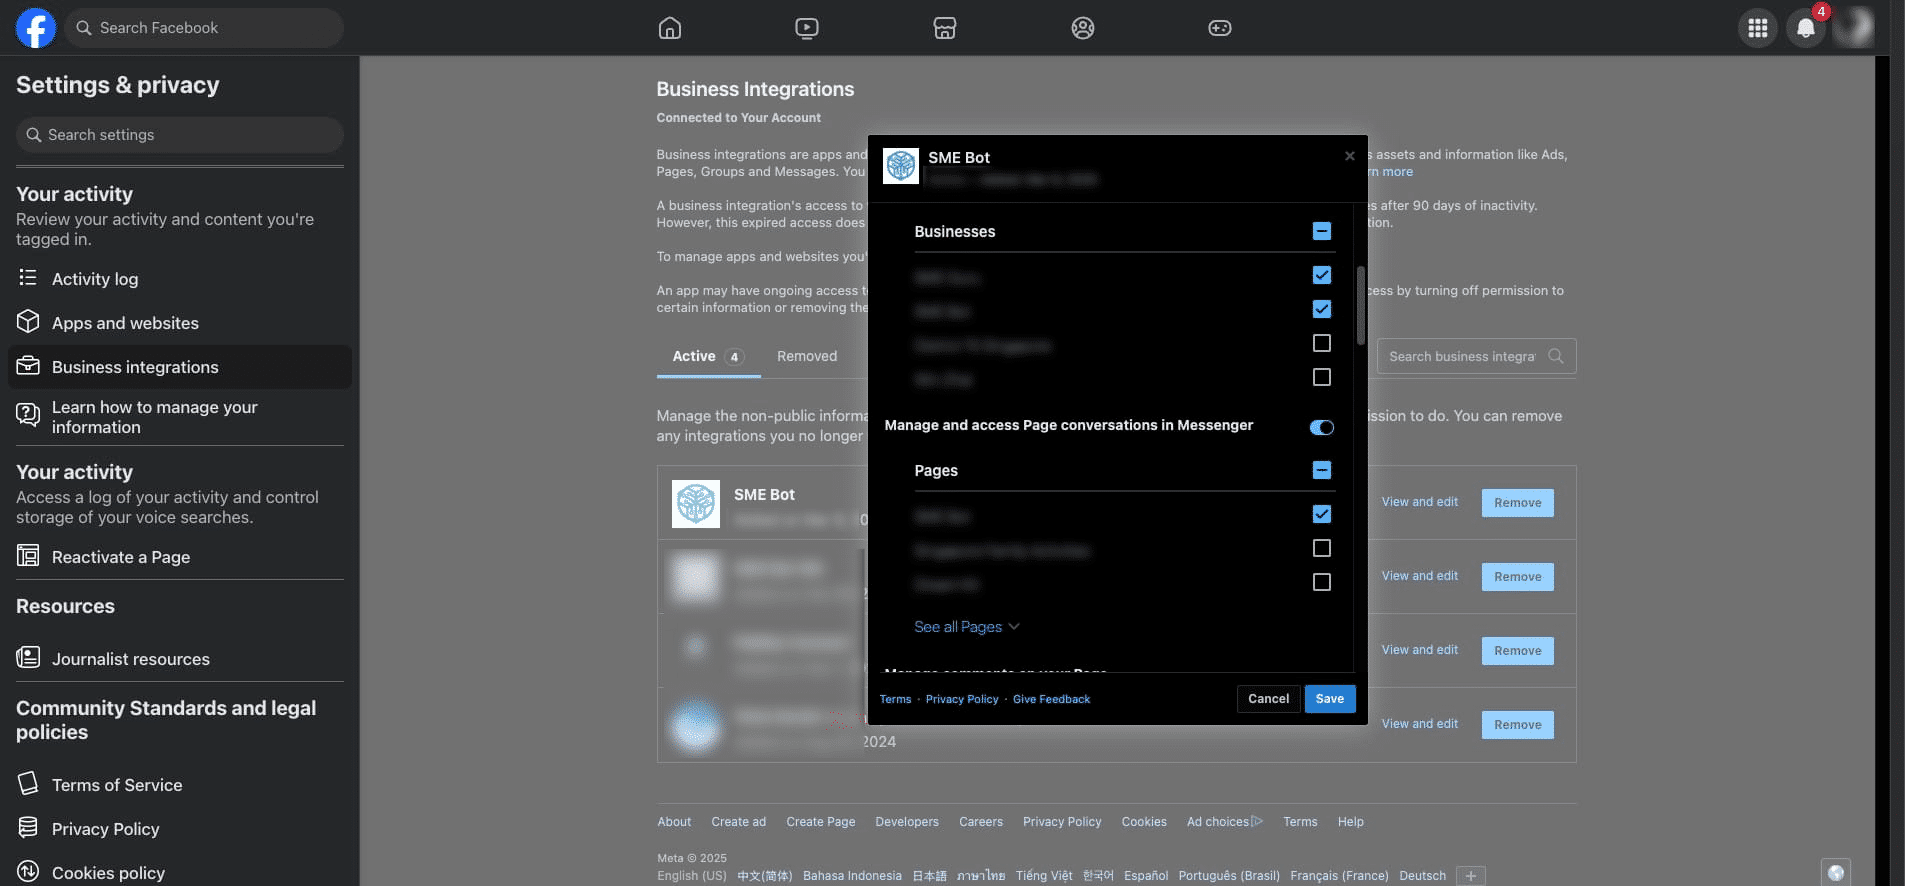Open the Create Page footer link
The width and height of the screenshot is (1905, 886).
[821, 822]
